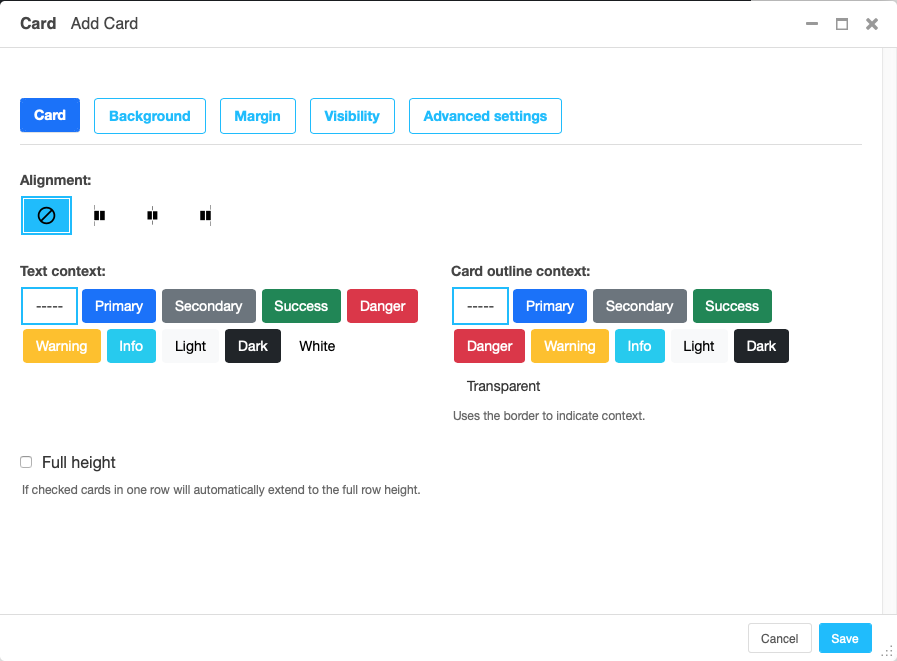This screenshot has height=661, width=897.
Task: Select the empty Text context option
Action: (49, 306)
